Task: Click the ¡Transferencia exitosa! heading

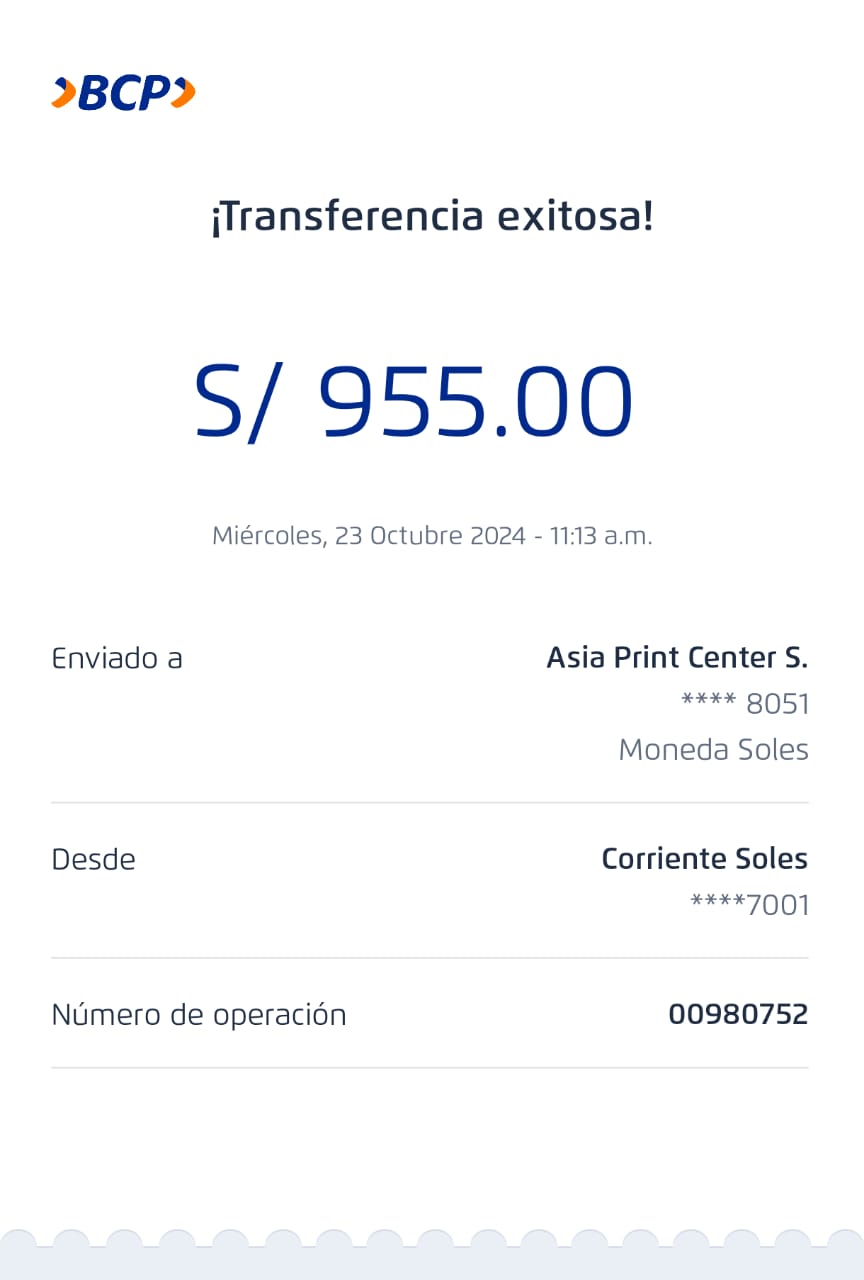Action: pyautogui.click(x=431, y=216)
